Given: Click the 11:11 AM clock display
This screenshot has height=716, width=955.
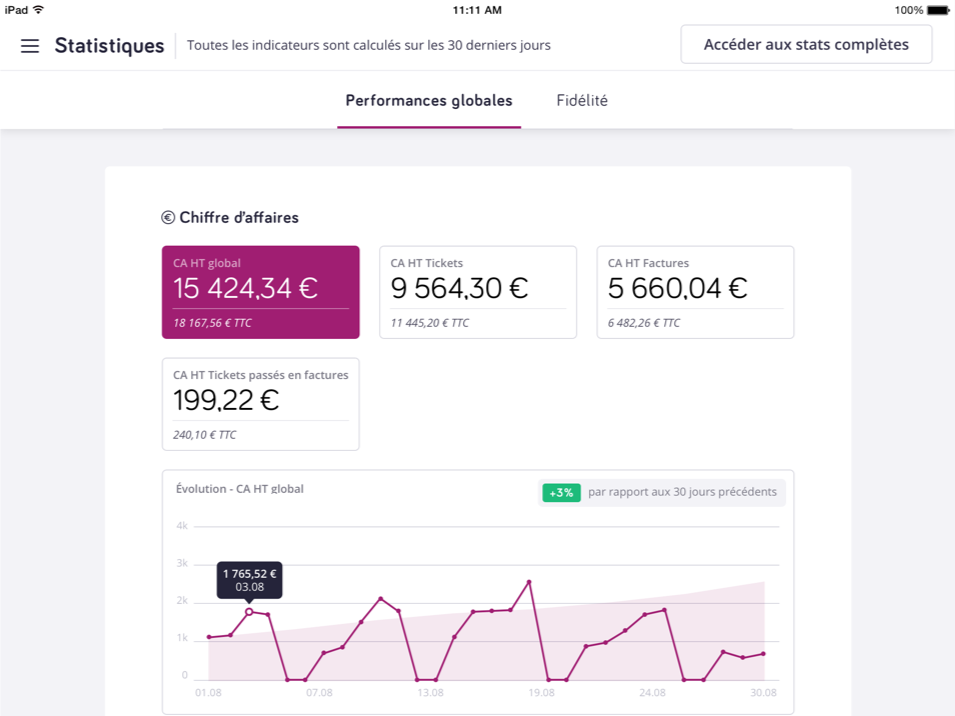Looking at the screenshot, I should click(477, 9).
